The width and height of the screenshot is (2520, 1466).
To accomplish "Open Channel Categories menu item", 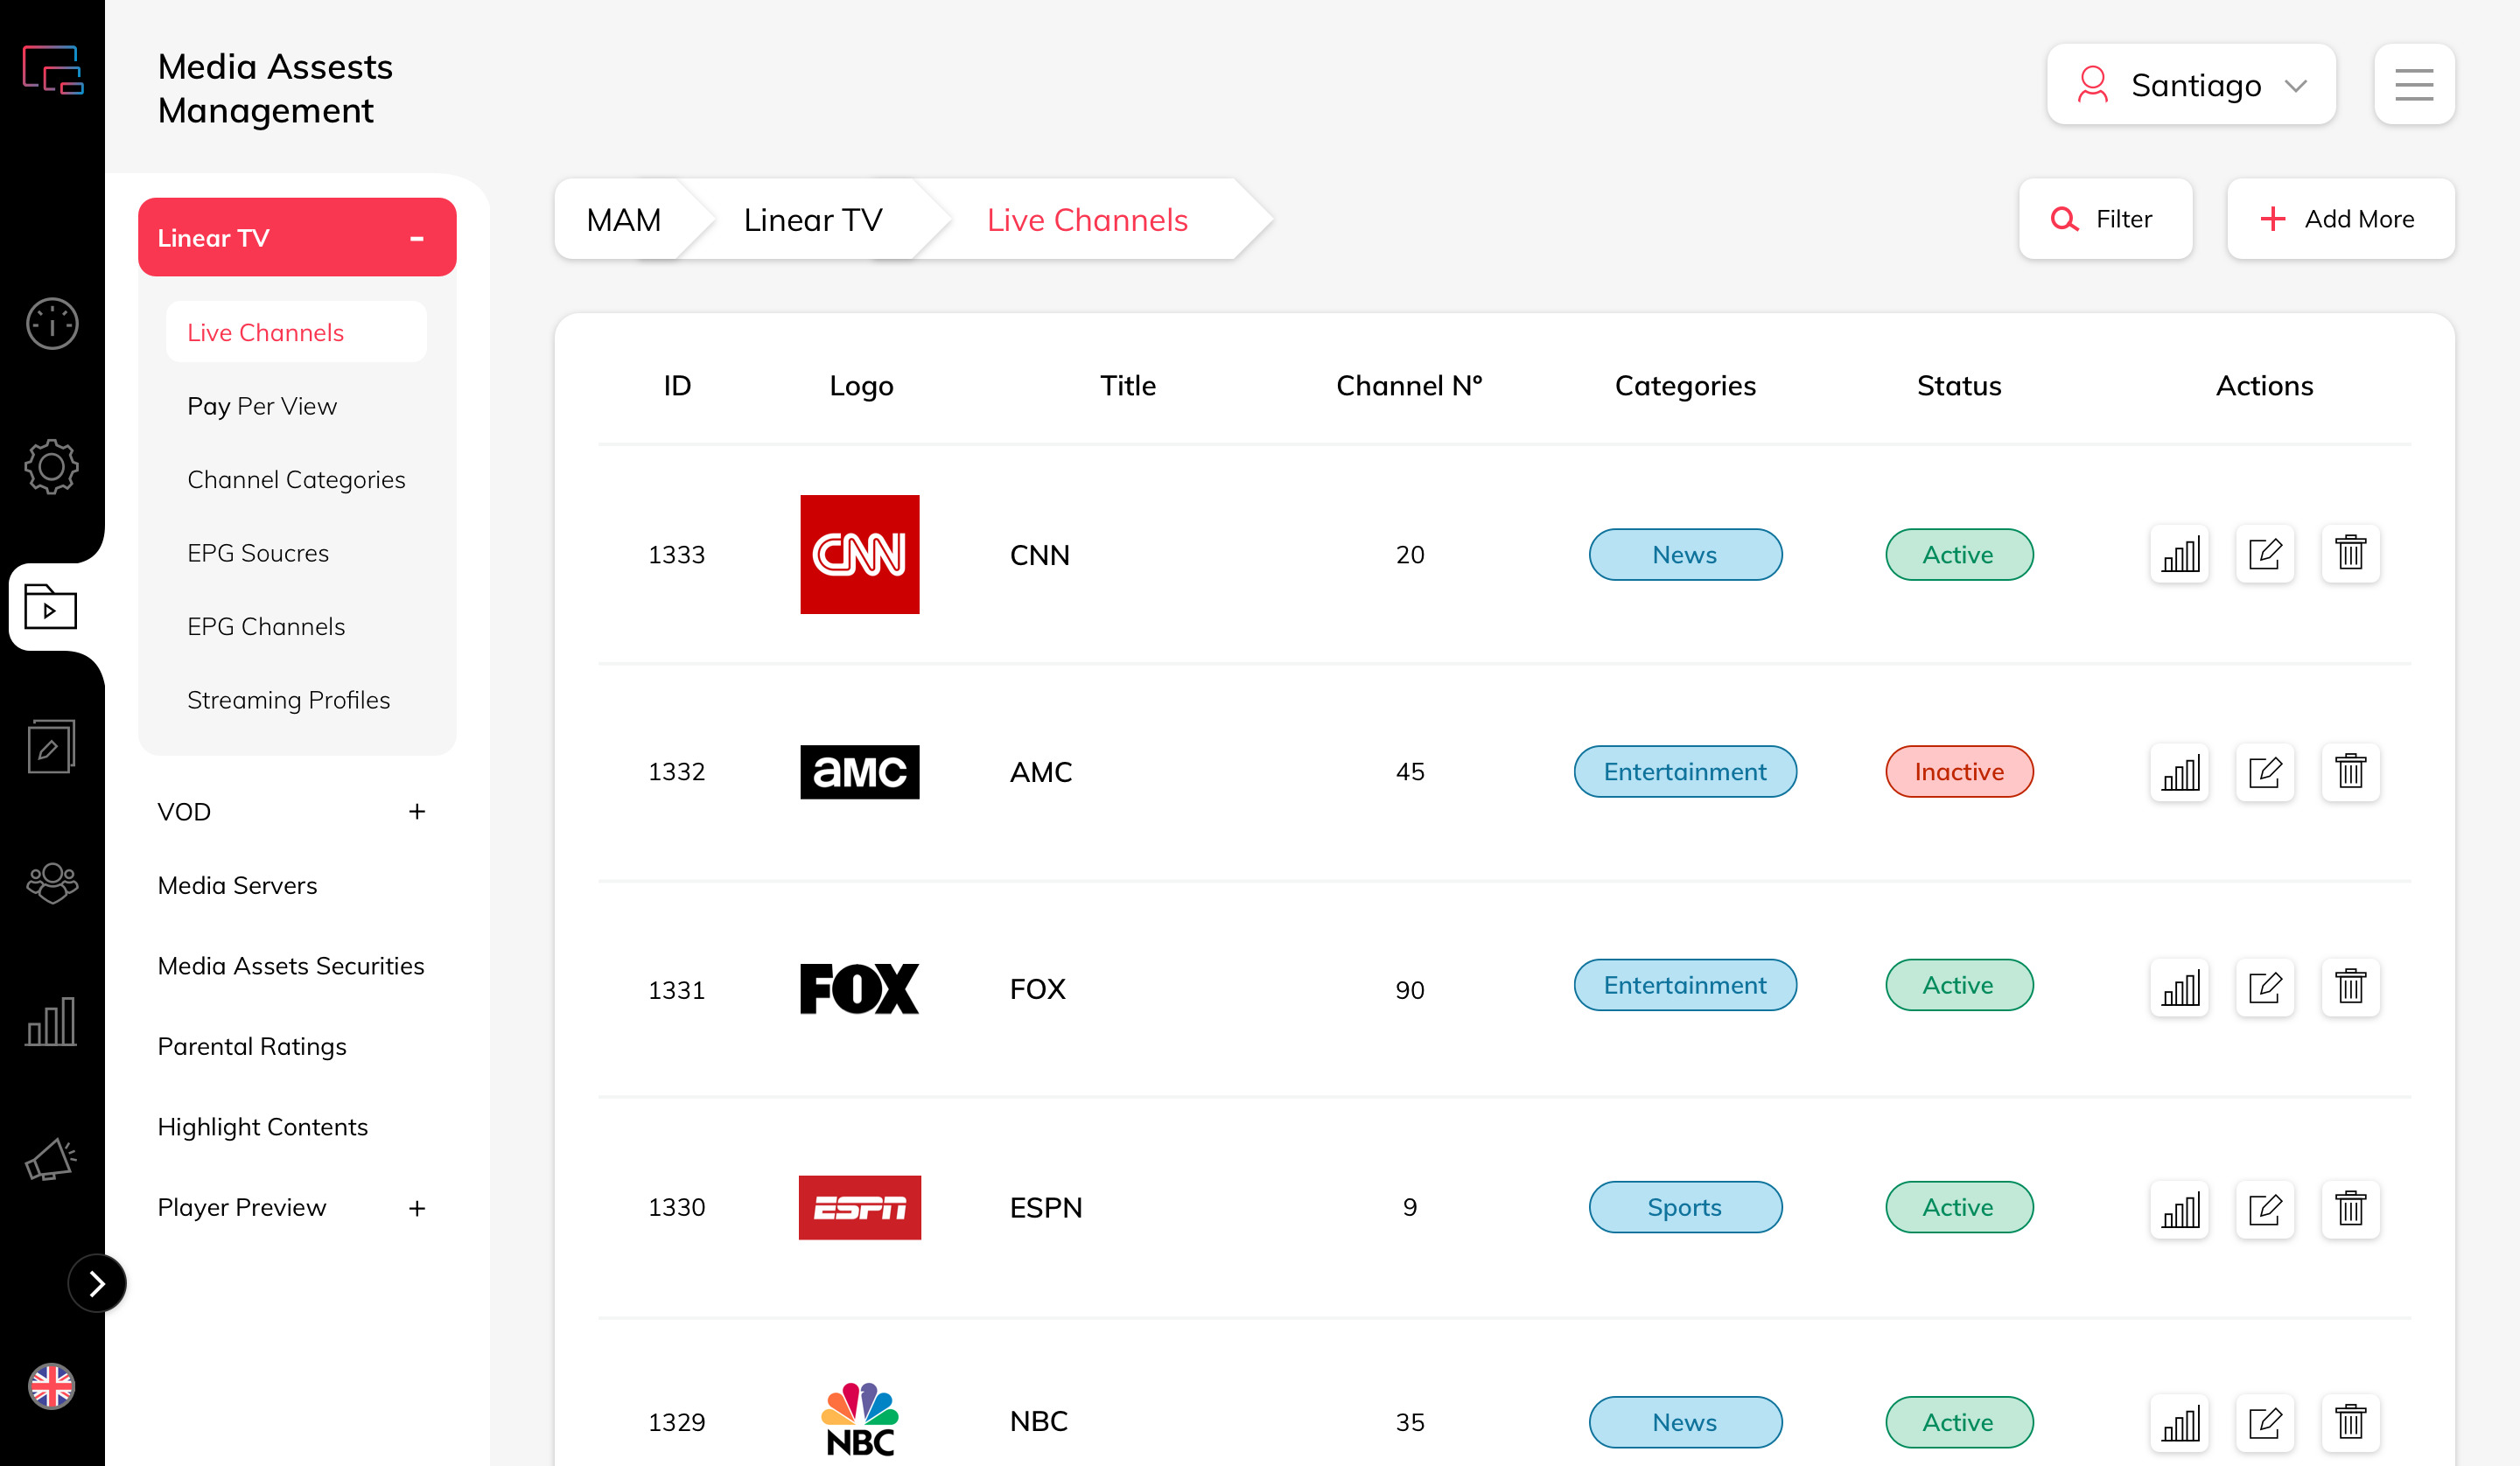I will pyautogui.click(x=296, y=480).
